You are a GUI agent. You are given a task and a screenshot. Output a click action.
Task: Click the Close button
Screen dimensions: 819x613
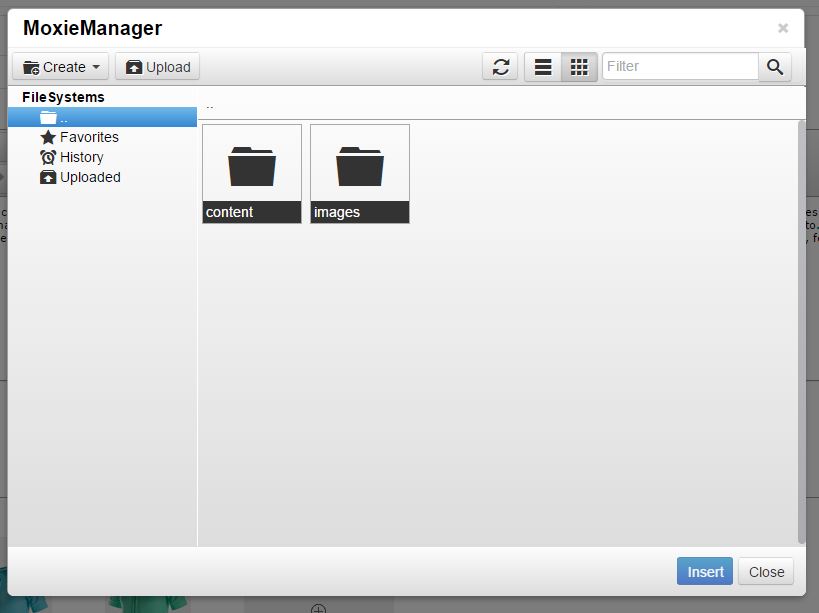point(766,571)
